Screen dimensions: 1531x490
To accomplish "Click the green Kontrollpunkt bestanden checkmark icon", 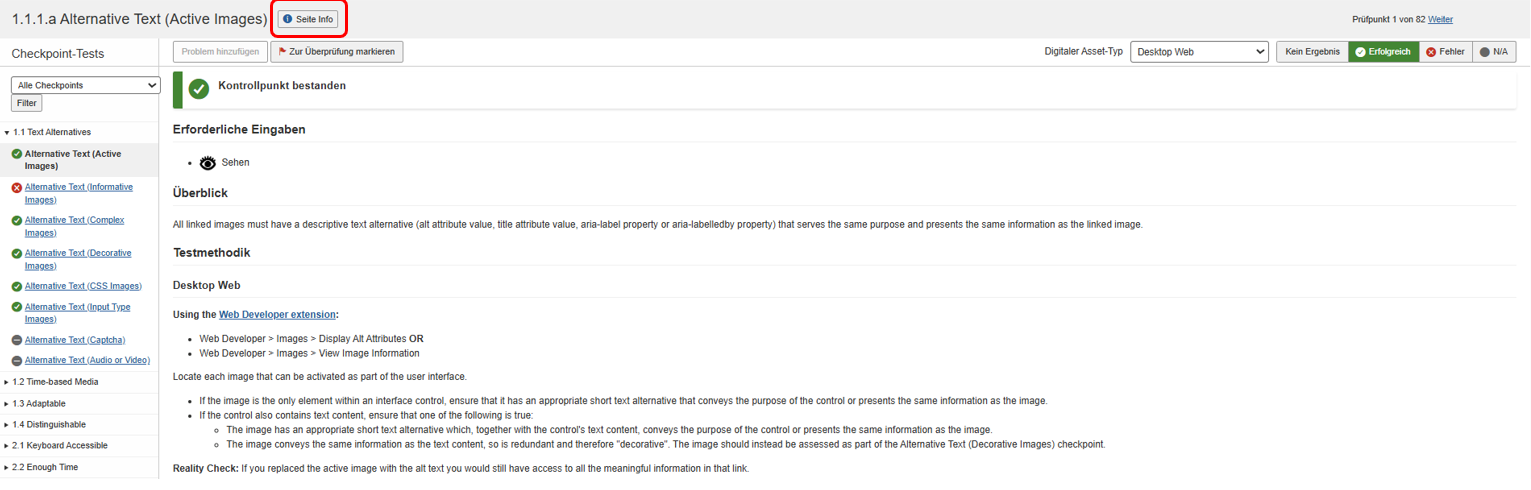I will tap(199, 89).
